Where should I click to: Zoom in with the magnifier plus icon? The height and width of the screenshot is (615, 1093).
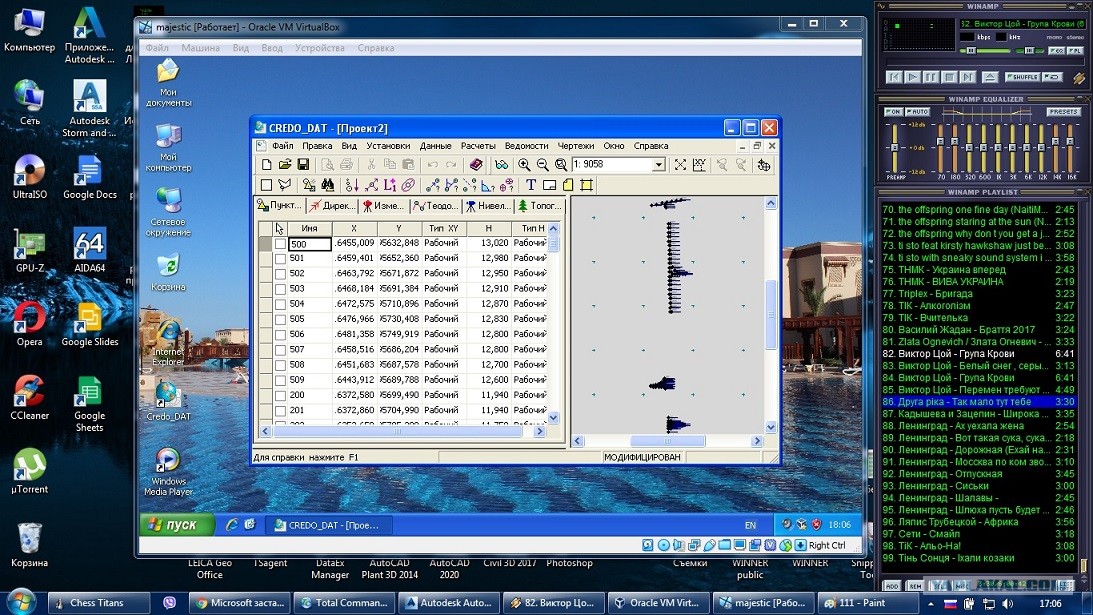tap(524, 165)
